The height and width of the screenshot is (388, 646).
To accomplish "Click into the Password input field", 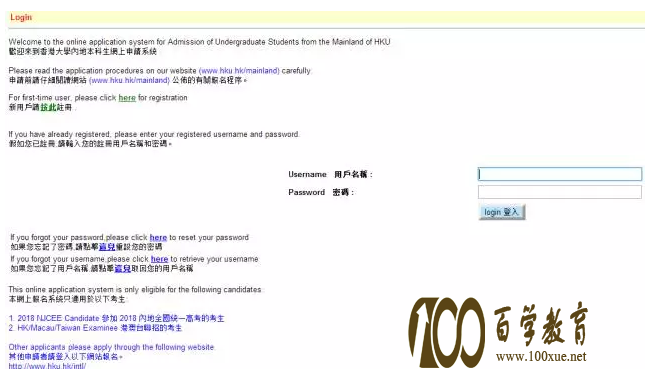I will (559, 192).
